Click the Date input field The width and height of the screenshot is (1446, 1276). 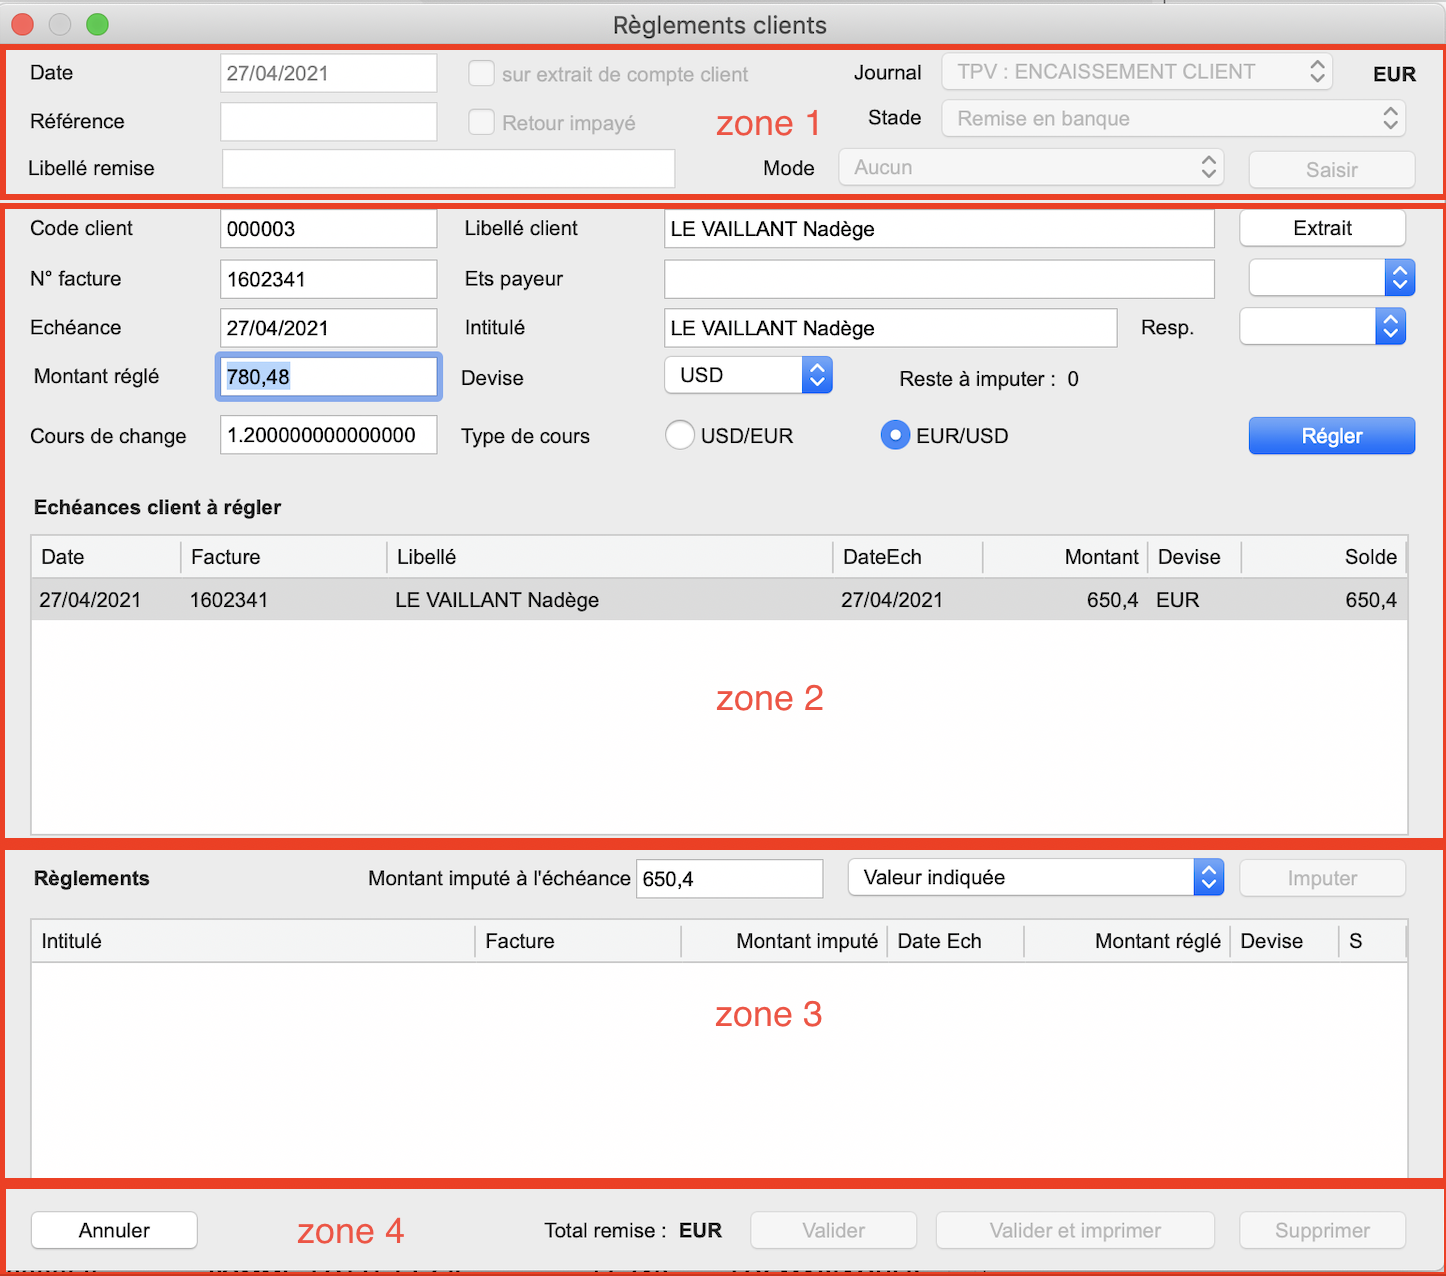pyautogui.click(x=328, y=73)
